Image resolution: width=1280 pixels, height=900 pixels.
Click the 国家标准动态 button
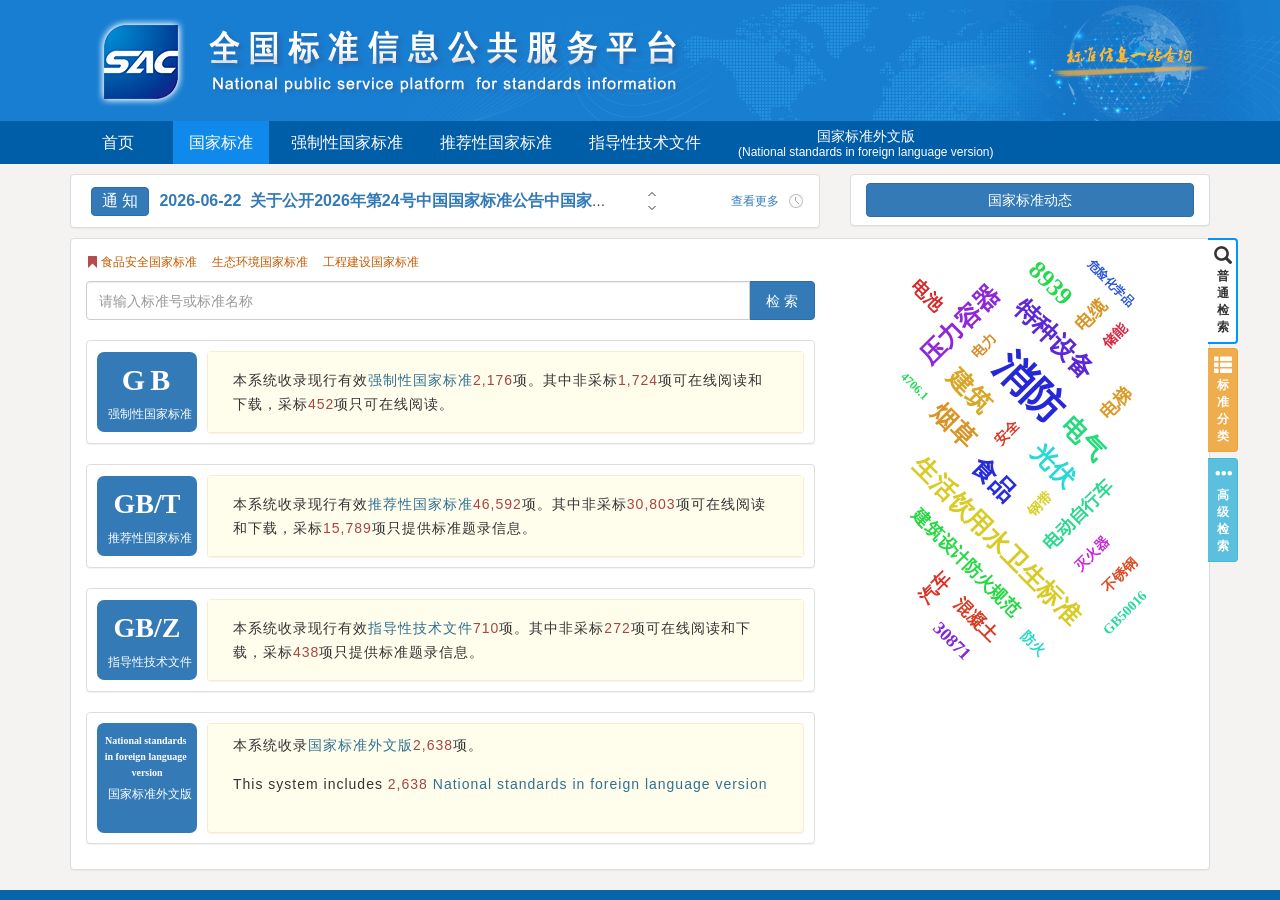(1030, 200)
